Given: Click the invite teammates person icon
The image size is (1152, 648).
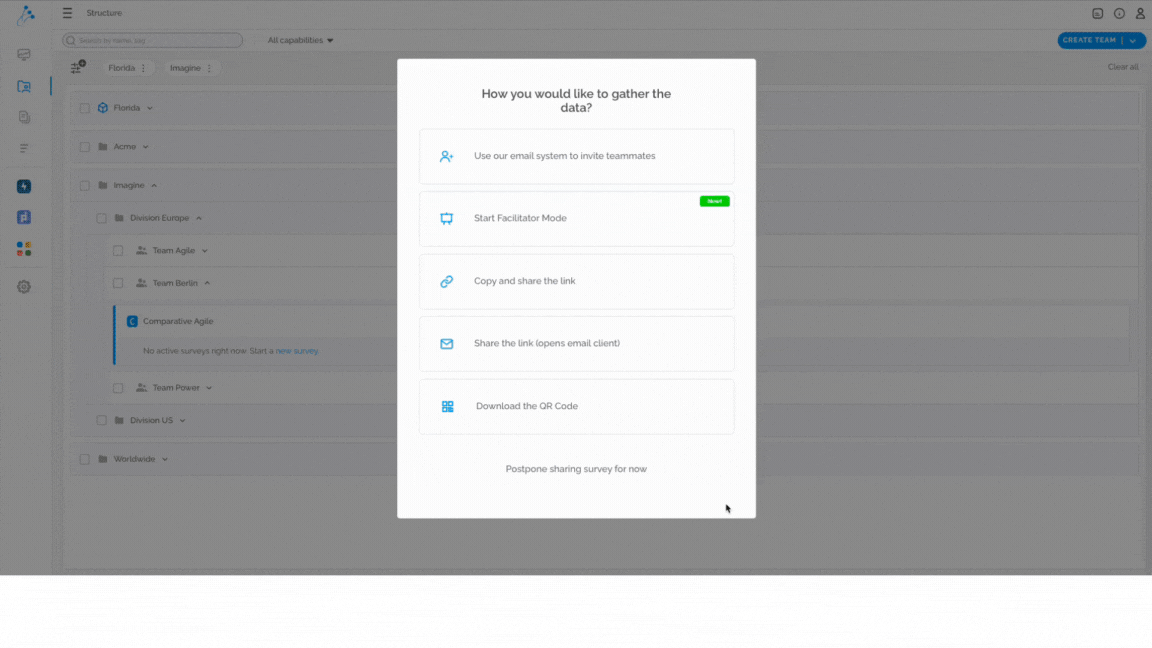Looking at the screenshot, I should pos(447,156).
